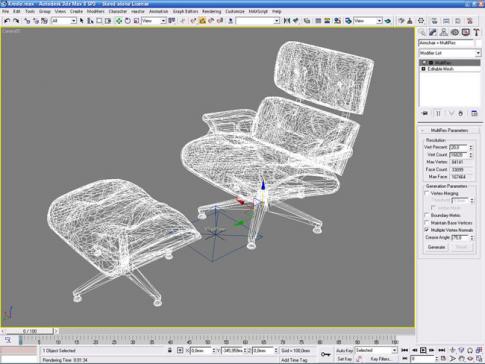This screenshot has width=485, height=364.
Task: Click the Crease Angle spinner arrows
Action: pyautogui.click(x=472, y=238)
